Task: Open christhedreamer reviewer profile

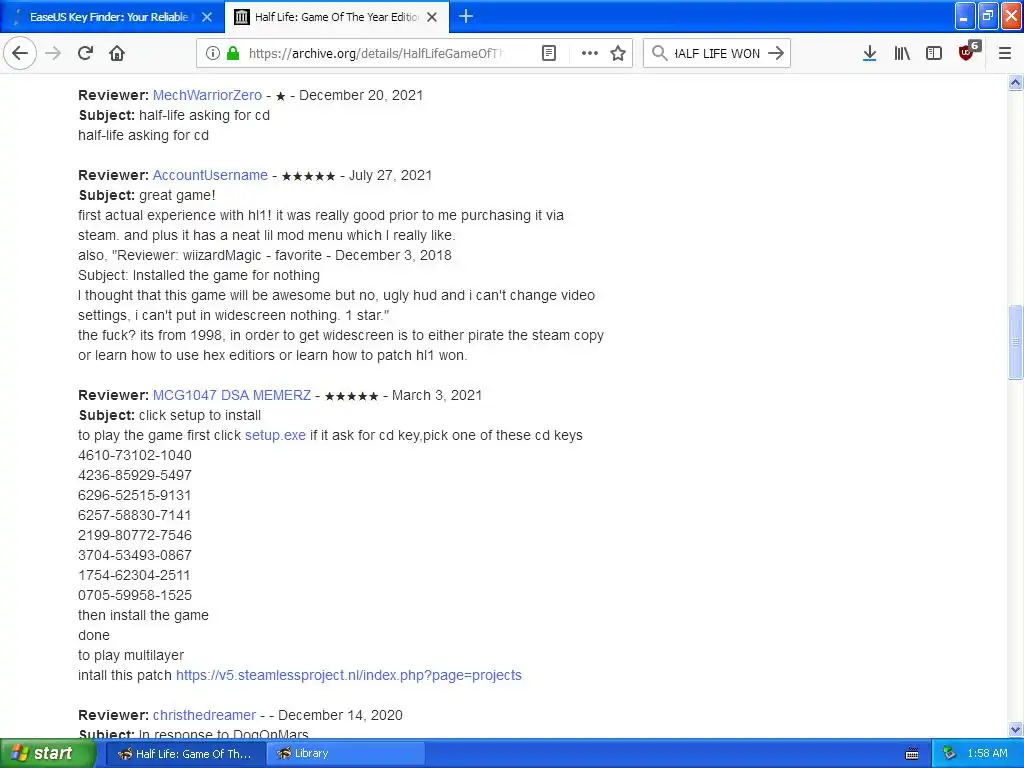Action: pyautogui.click(x=204, y=714)
